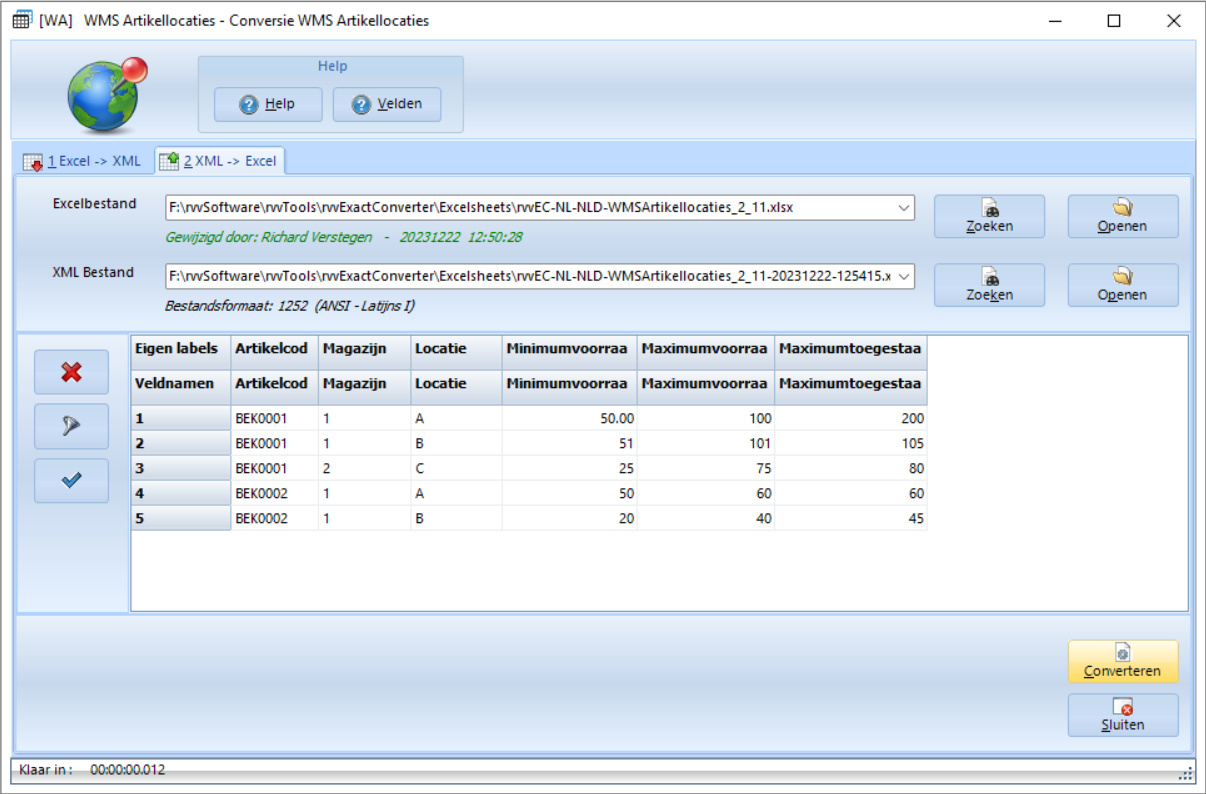The height and width of the screenshot is (794, 1206).
Task: Select row 3 header in the grid
Action: 180,468
